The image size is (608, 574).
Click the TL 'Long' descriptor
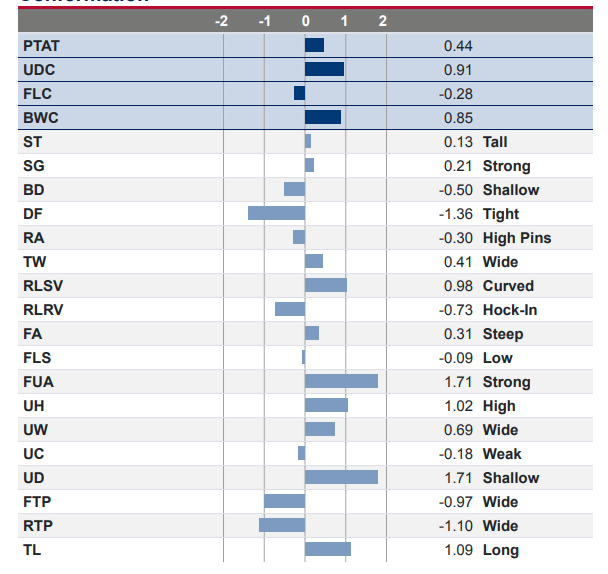[x=500, y=550]
